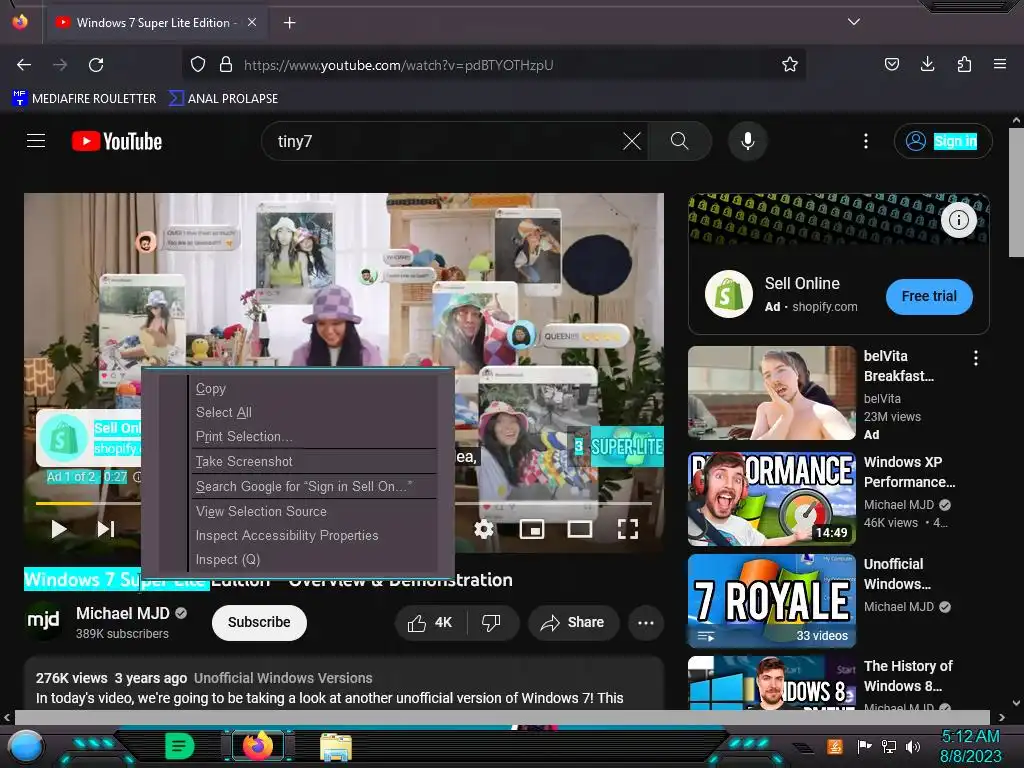Screen dimensions: 1024x768
Task: Enable the miniplayer mode
Action: pyautogui.click(x=532, y=529)
